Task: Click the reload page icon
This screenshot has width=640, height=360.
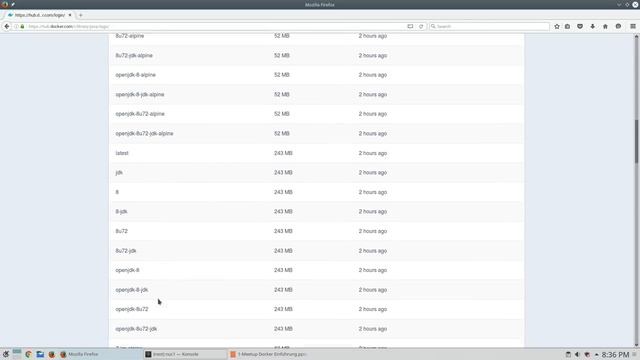Action: pyautogui.click(x=421, y=26)
